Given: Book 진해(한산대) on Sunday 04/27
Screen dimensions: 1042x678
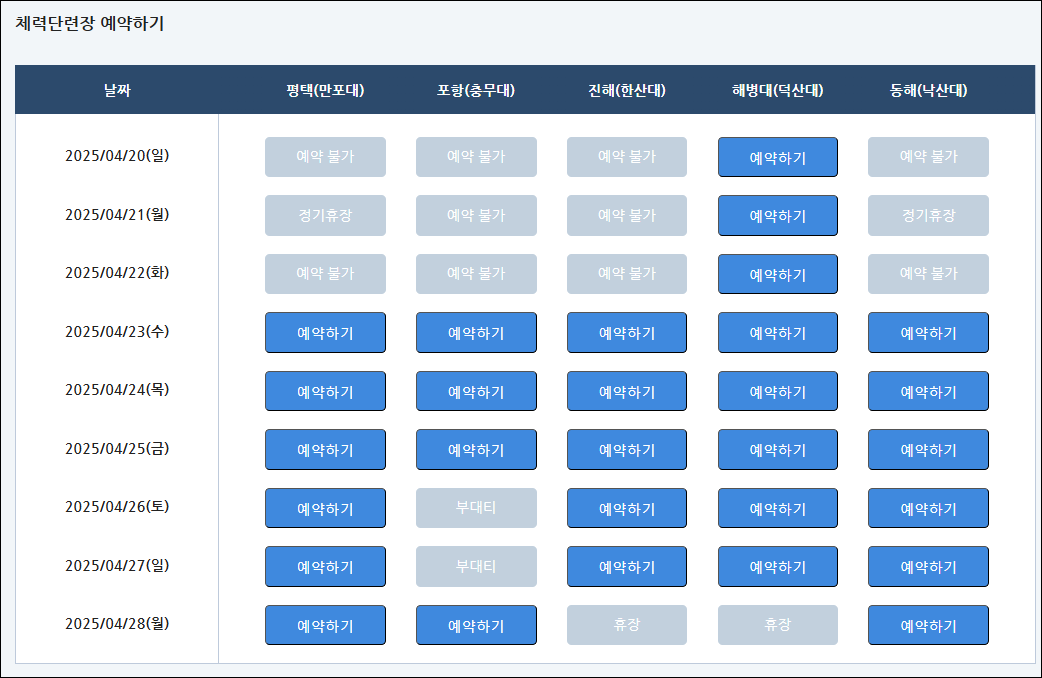Looking at the screenshot, I should pyautogui.click(x=627, y=566).
